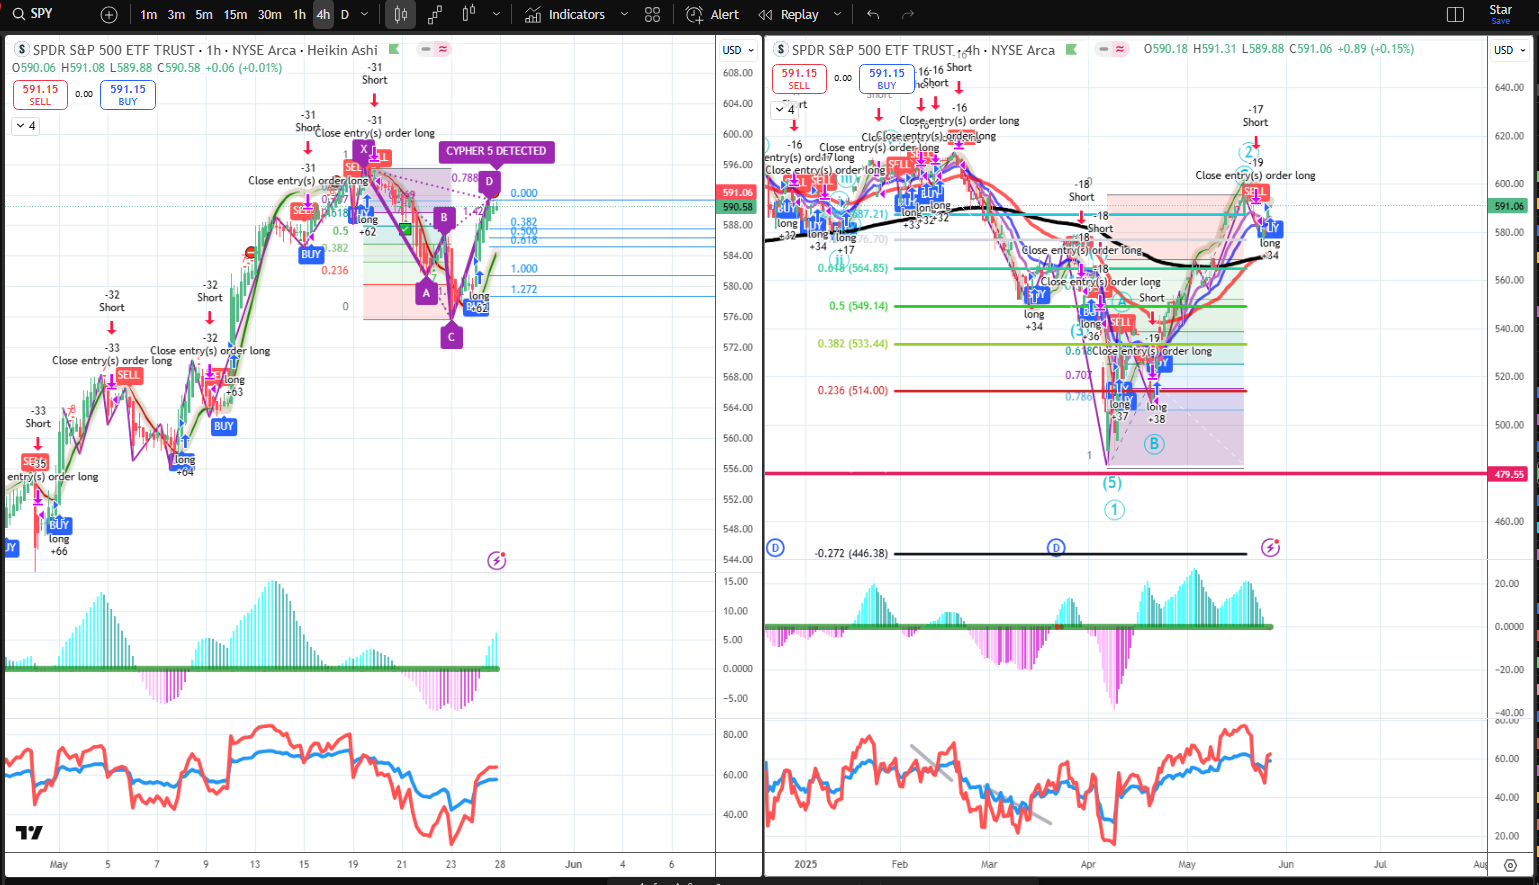Expand the favorite indicators dropdown arrow

coord(624,15)
